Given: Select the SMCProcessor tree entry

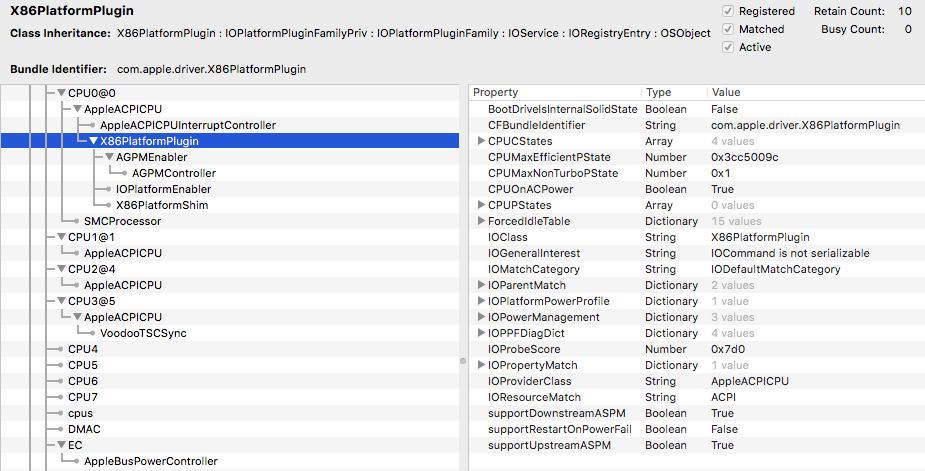Looking at the screenshot, I should click(x=122, y=221).
